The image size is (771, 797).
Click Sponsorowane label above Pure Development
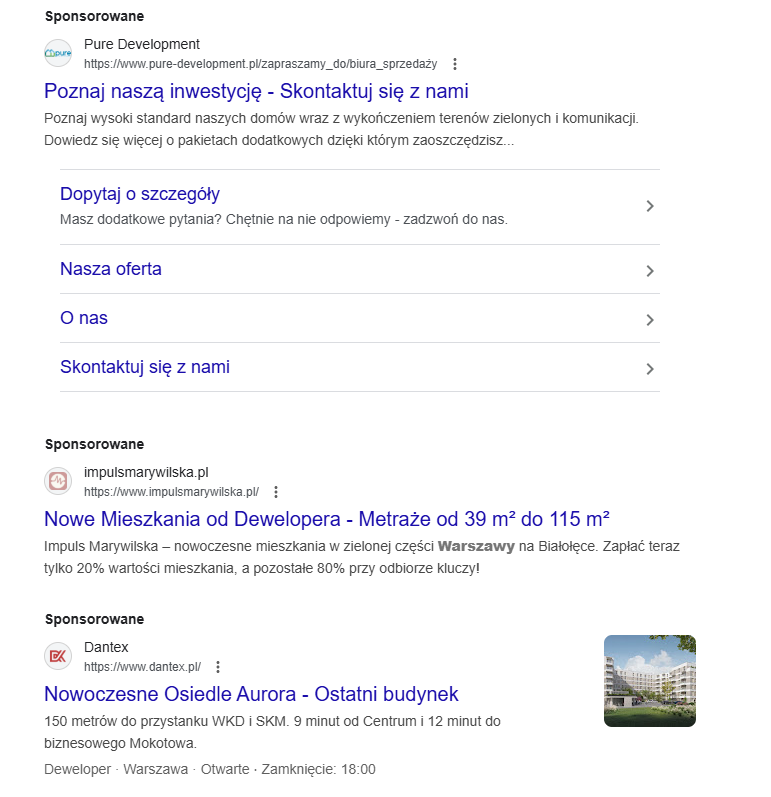click(x=95, y=16)
